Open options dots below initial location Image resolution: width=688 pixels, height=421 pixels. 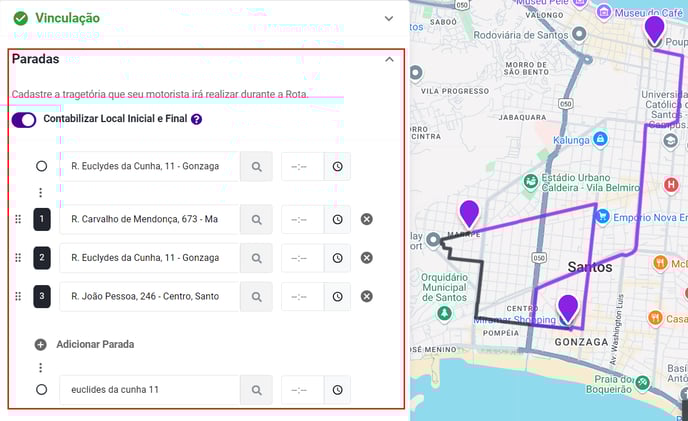41,192
